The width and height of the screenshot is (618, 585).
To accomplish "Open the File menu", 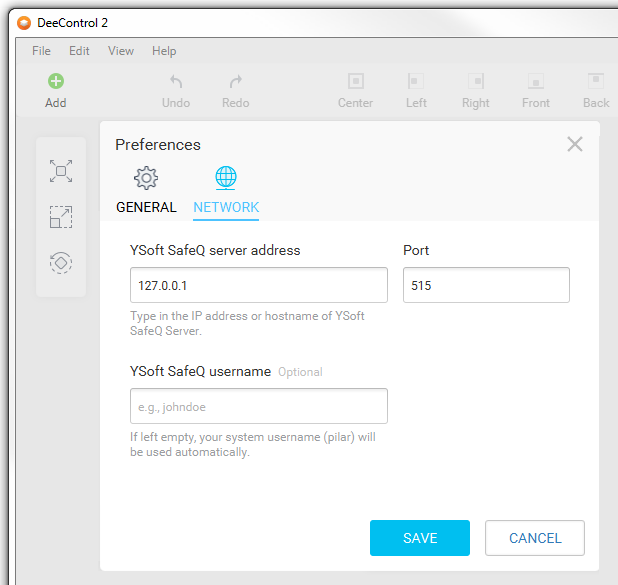I will pyautogui.click(x=41, y=51).
